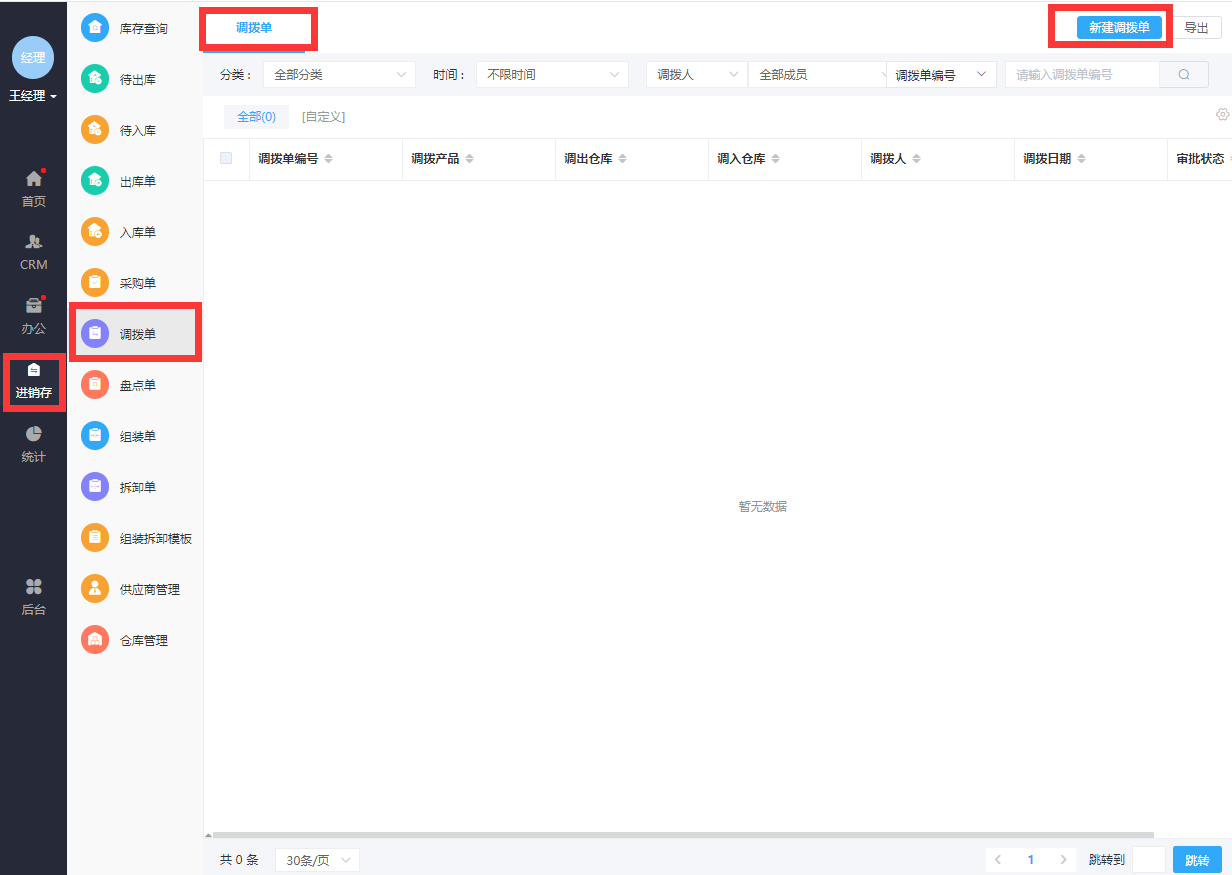
Task: Select the [自定义] filter tab
Action: click(x=323, y=117)
